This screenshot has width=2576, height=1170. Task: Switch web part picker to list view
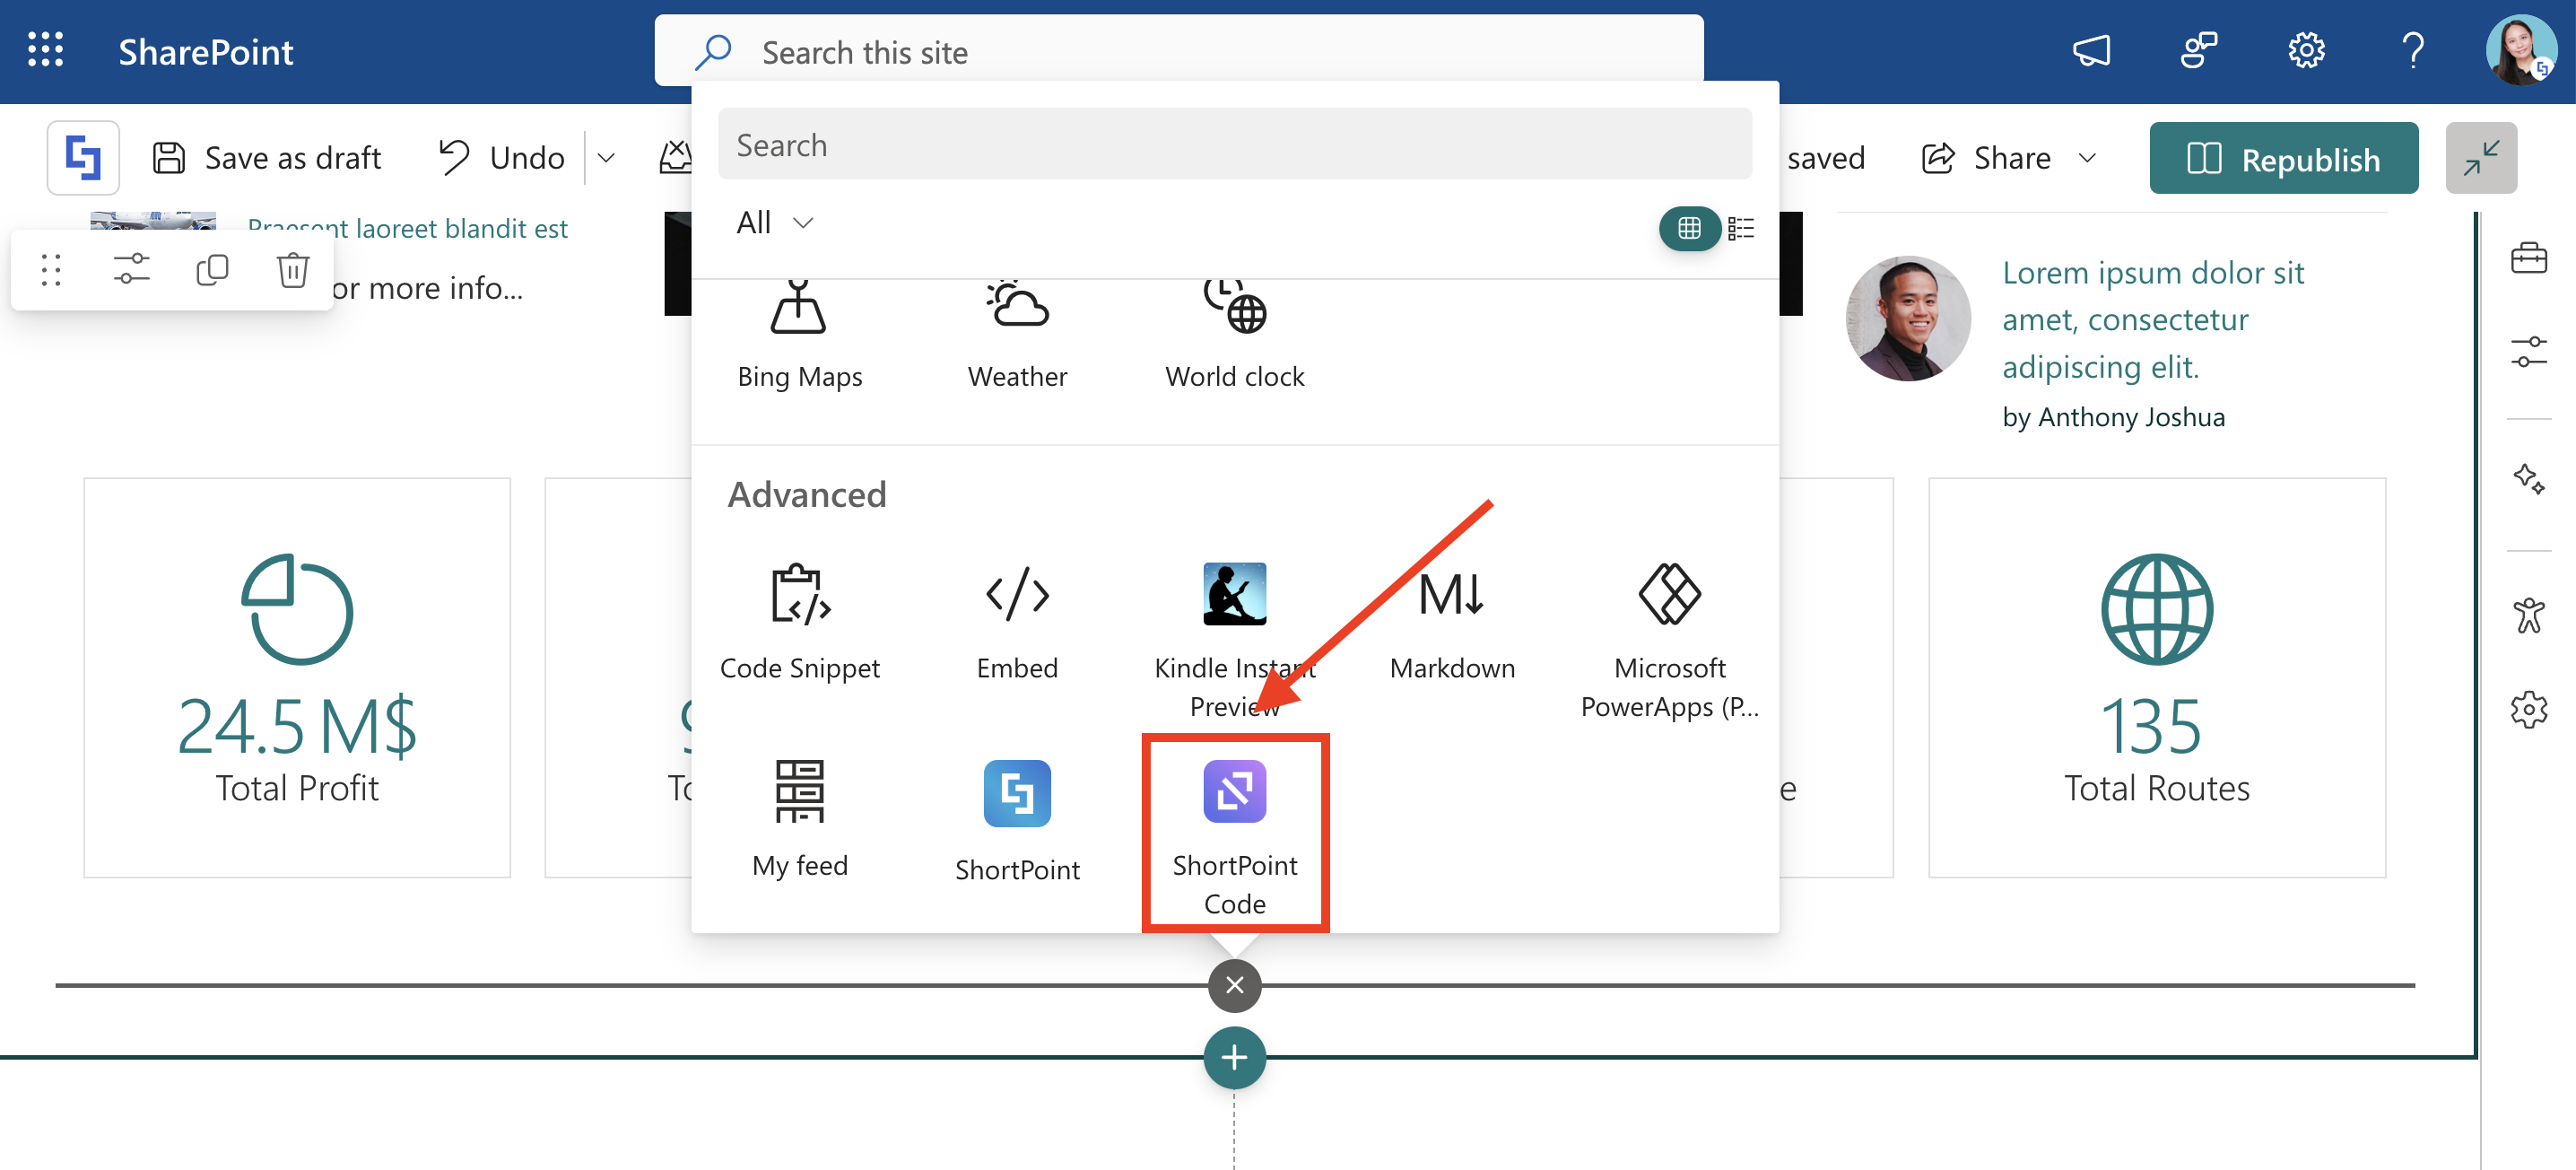tap(1740, 228)
